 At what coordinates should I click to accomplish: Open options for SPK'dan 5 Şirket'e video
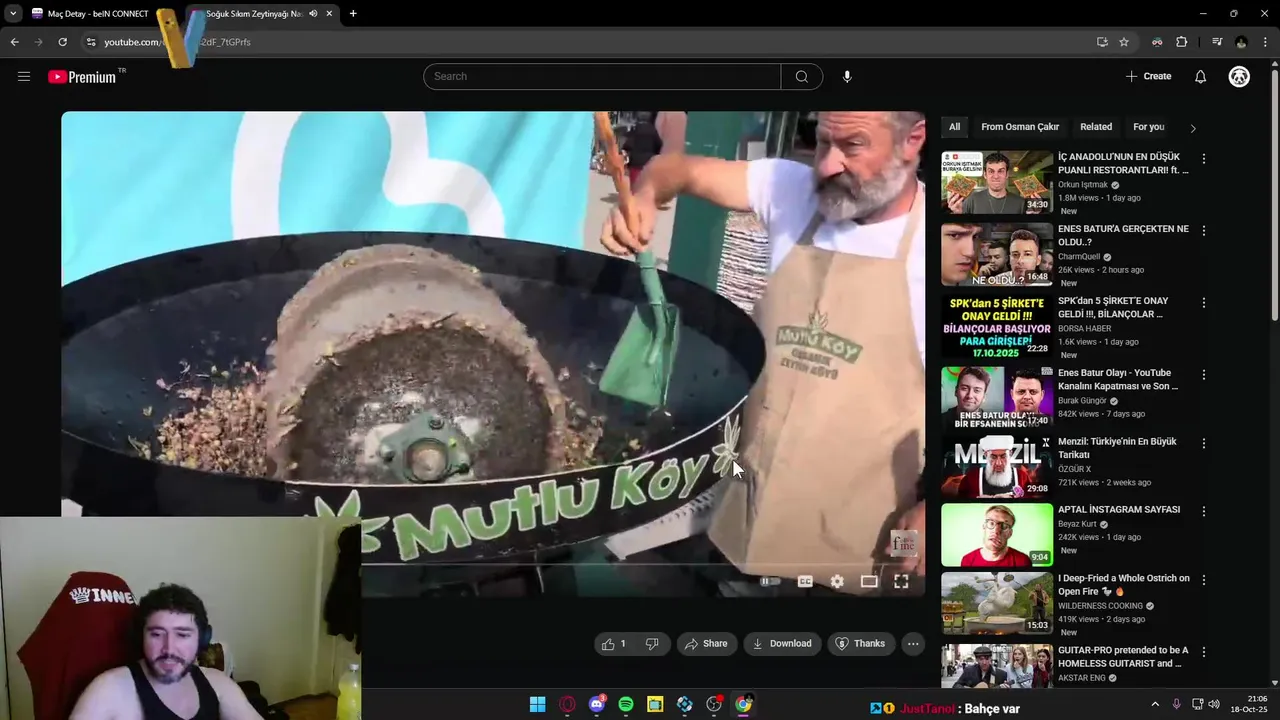1204,302
